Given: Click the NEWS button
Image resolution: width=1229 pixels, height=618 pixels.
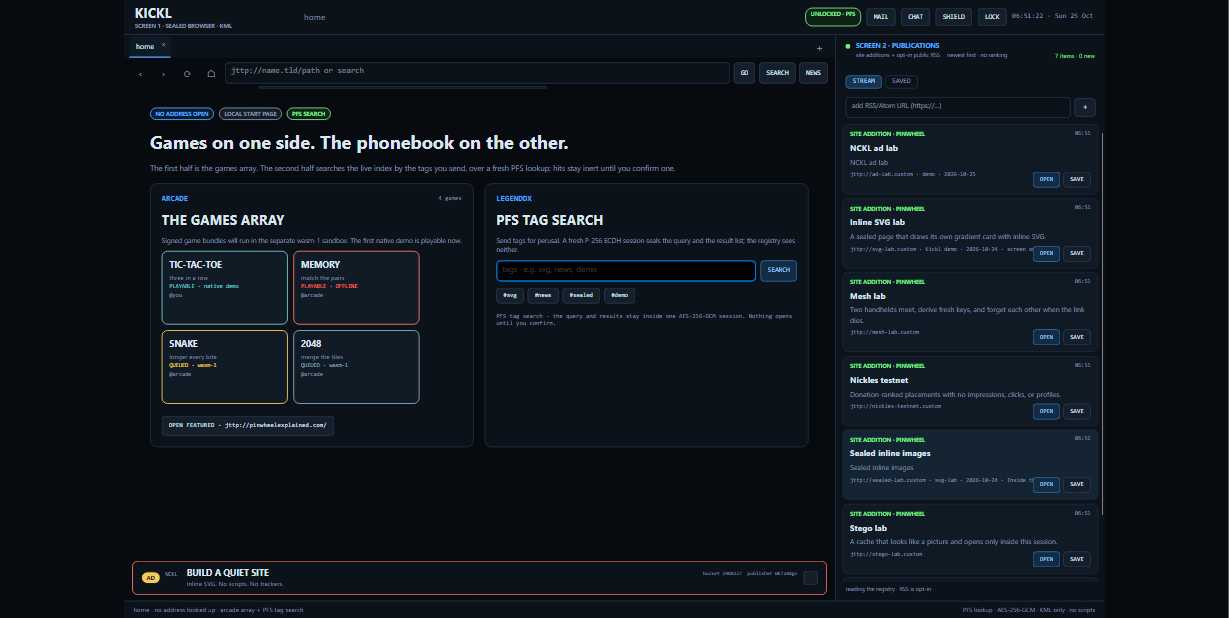Looking at the screenshot, I should coord(813,73).
